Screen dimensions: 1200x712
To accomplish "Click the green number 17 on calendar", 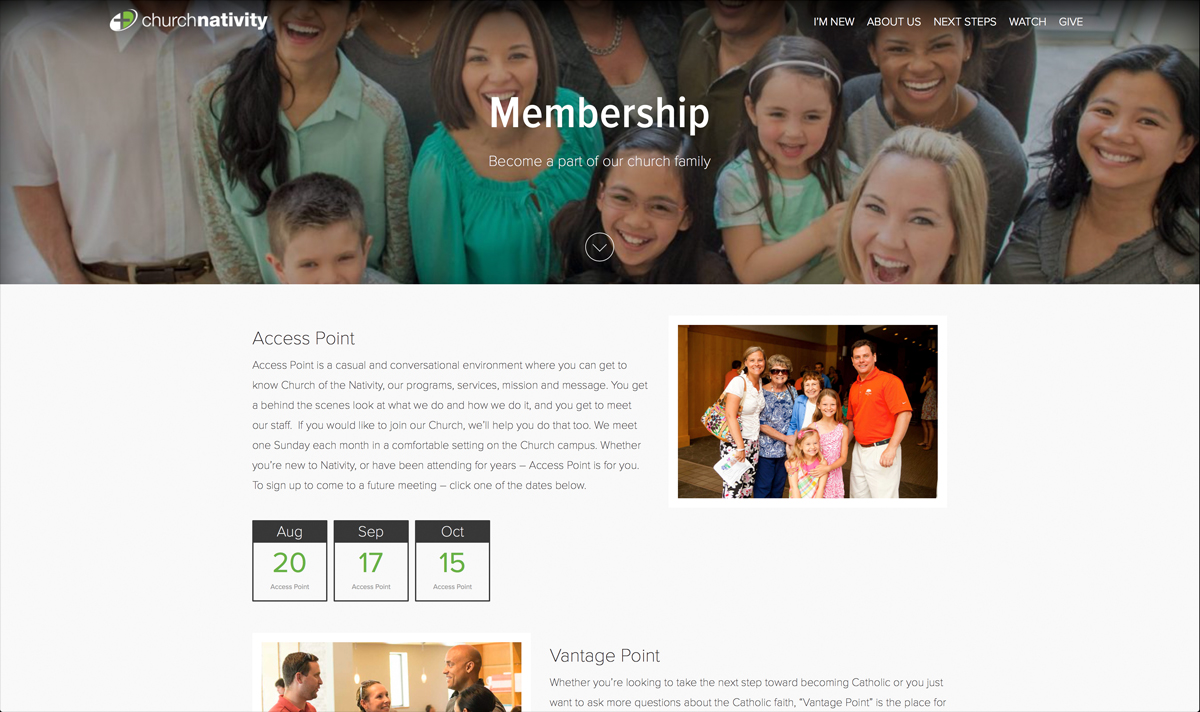I will [371, 563].
